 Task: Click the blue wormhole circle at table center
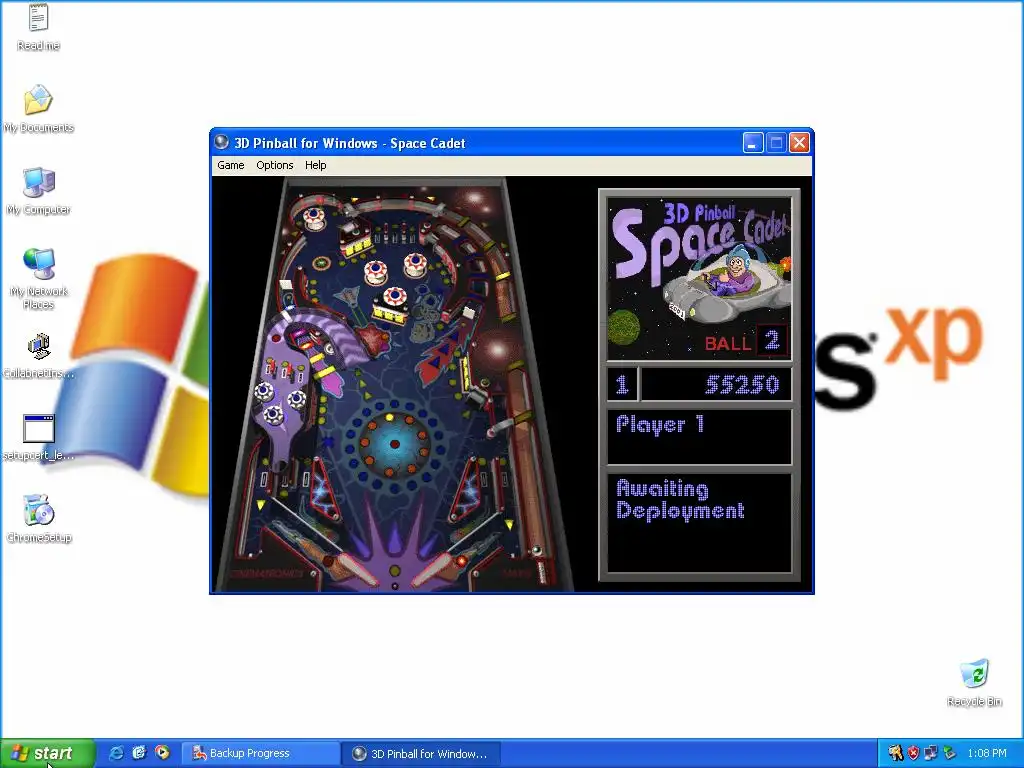pyautogui.click(x=394, y=444)
